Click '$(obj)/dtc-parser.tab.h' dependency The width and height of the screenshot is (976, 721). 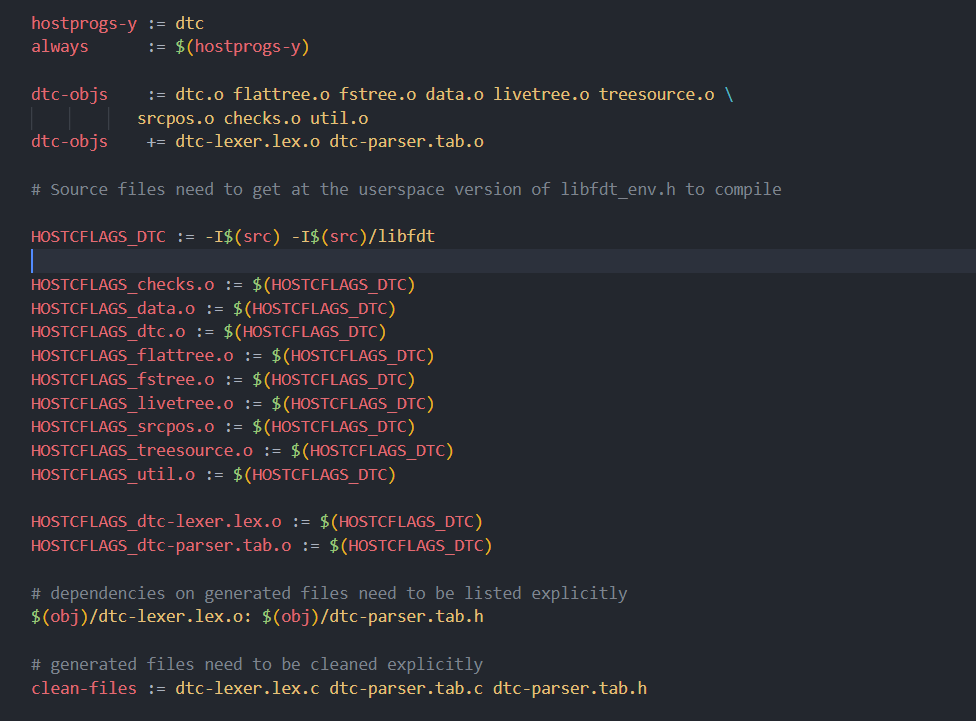tap(373, 616)
